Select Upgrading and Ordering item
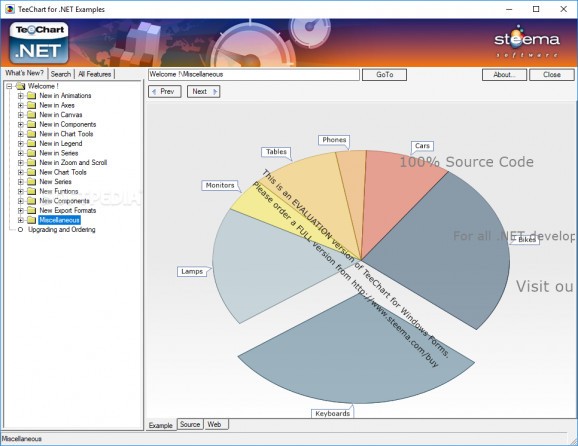This screenshot has height=446, width=578. tap(62, 230)
